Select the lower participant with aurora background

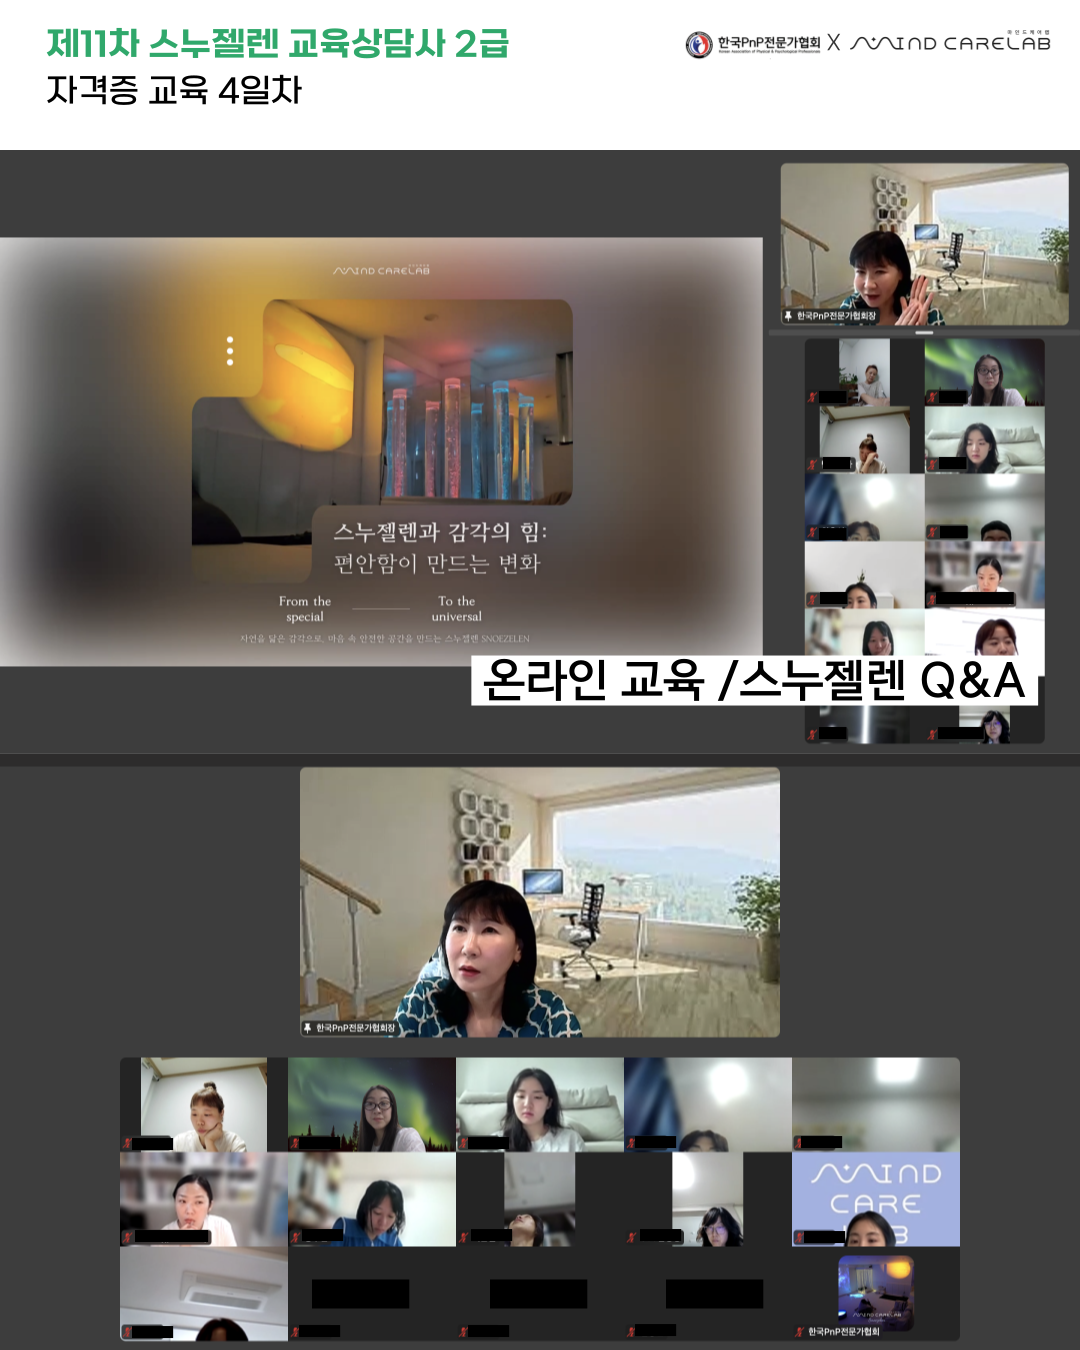[x=372, y=1105]
